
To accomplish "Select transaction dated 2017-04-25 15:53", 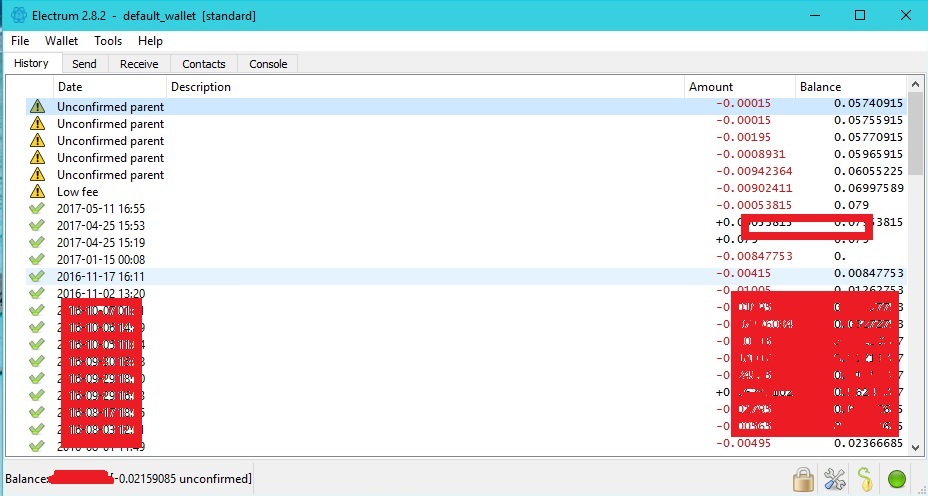I will pos(466,226).
